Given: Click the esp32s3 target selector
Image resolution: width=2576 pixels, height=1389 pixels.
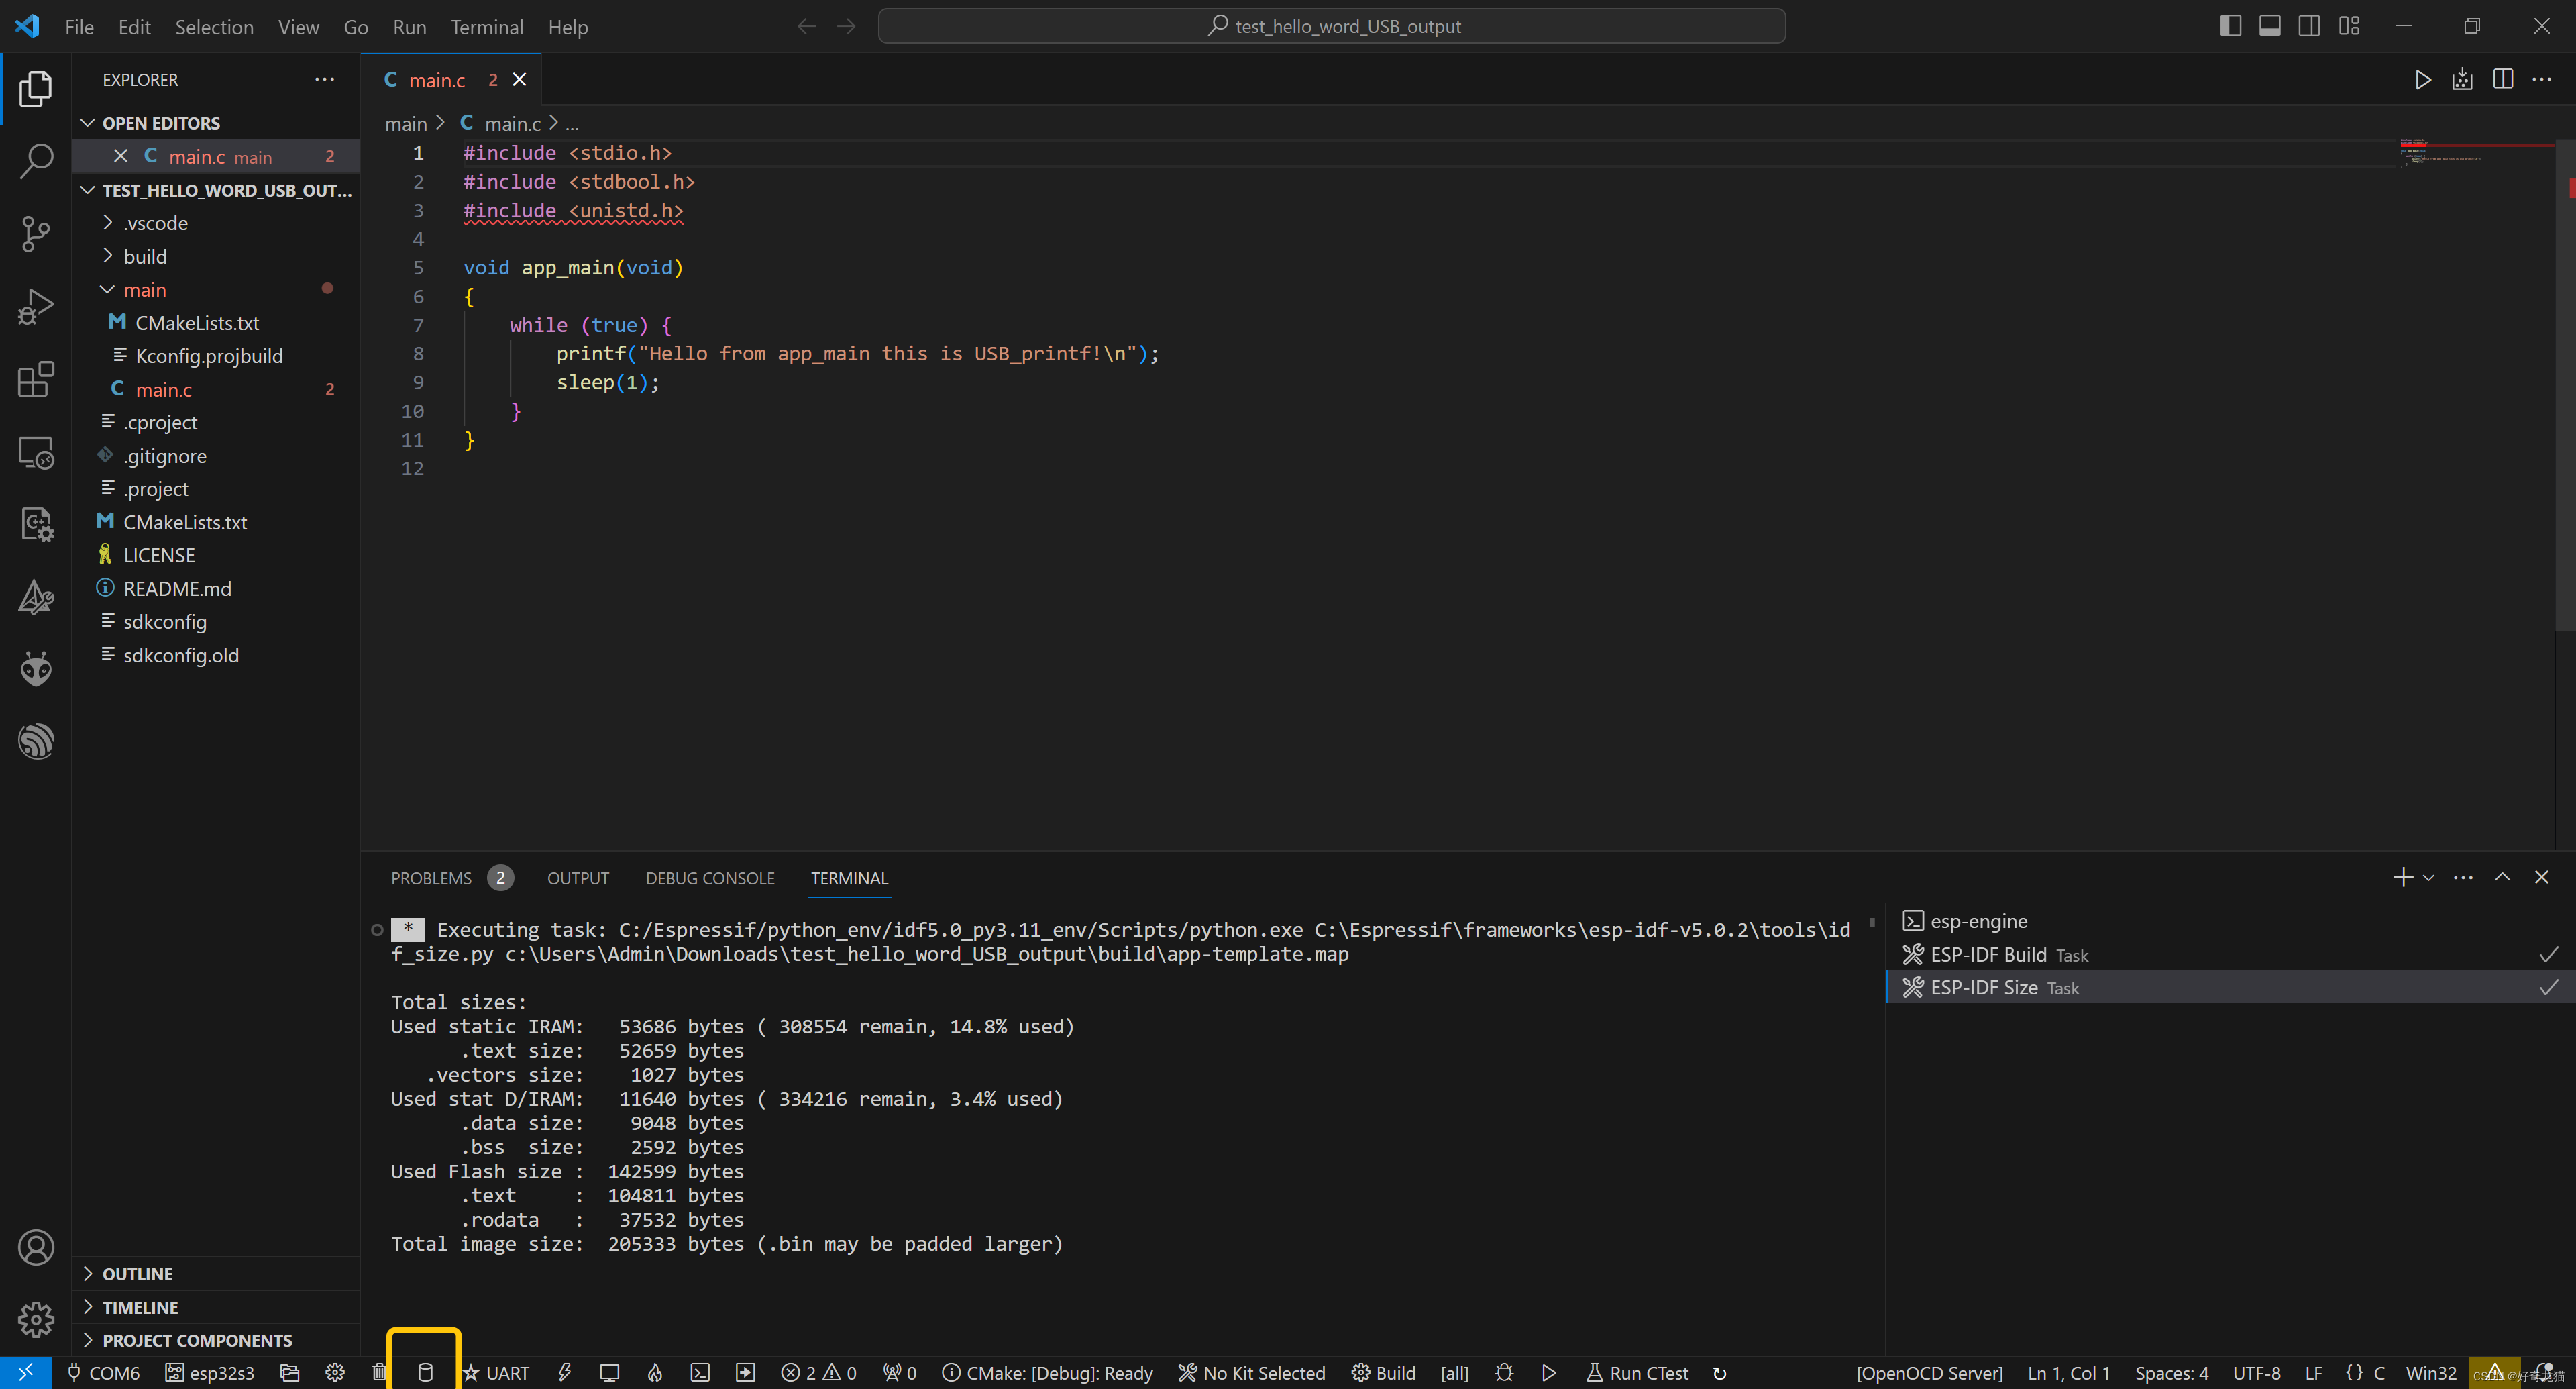Looking at the screenshot, I should (x=210, y=1373).
